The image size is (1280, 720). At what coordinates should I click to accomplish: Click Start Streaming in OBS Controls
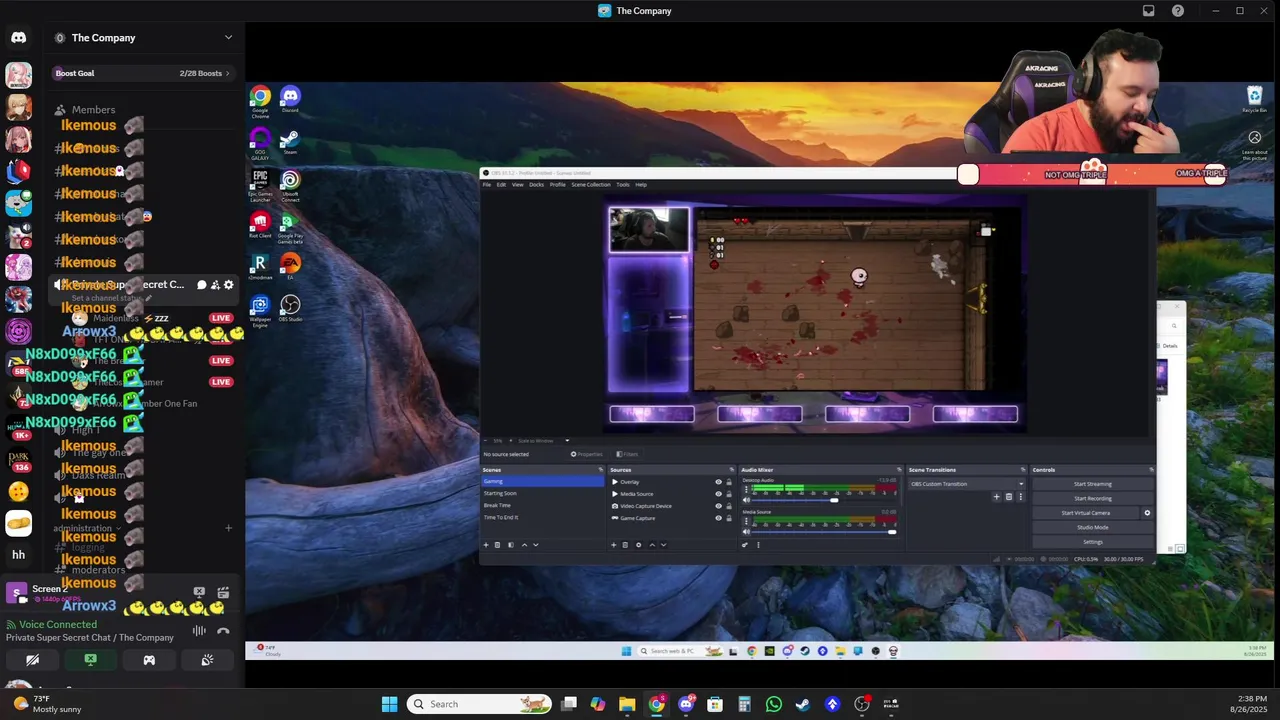[1092, 484]
